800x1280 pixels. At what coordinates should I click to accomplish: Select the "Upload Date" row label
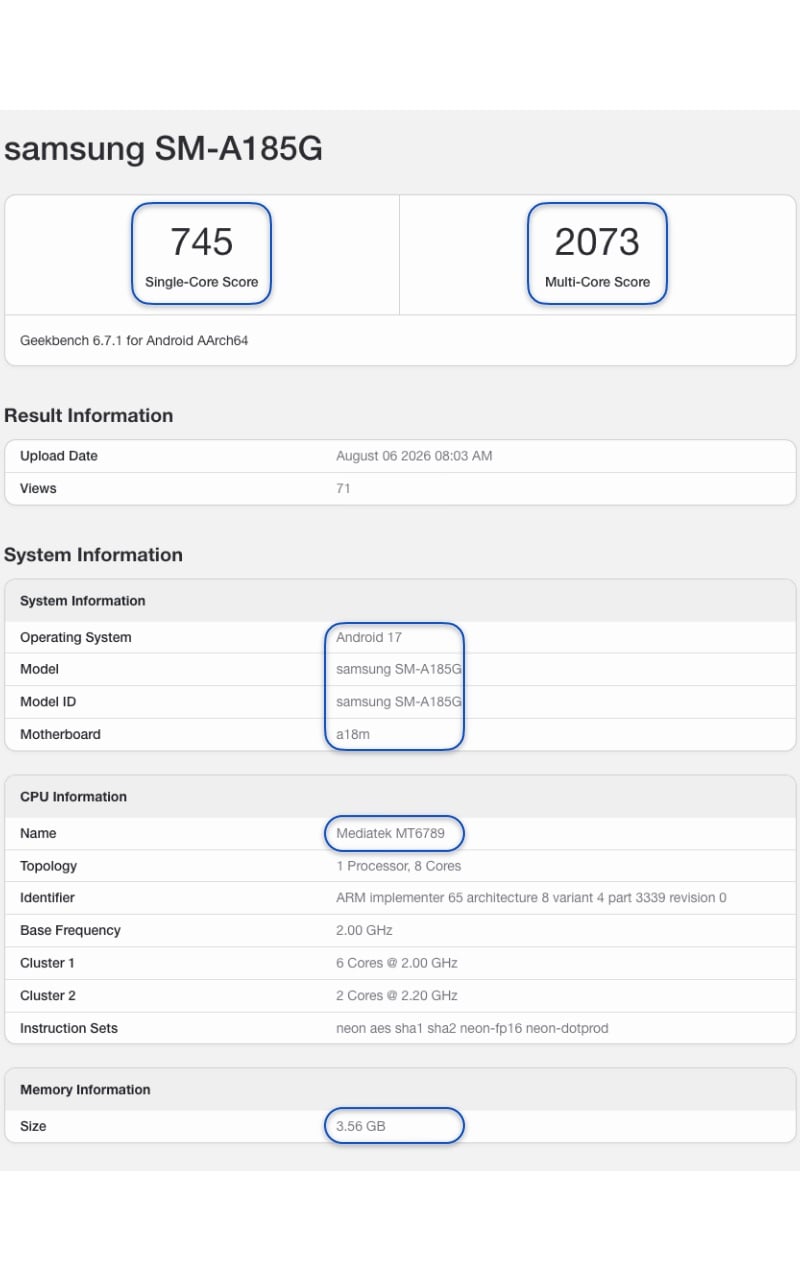tap(59, 456)
